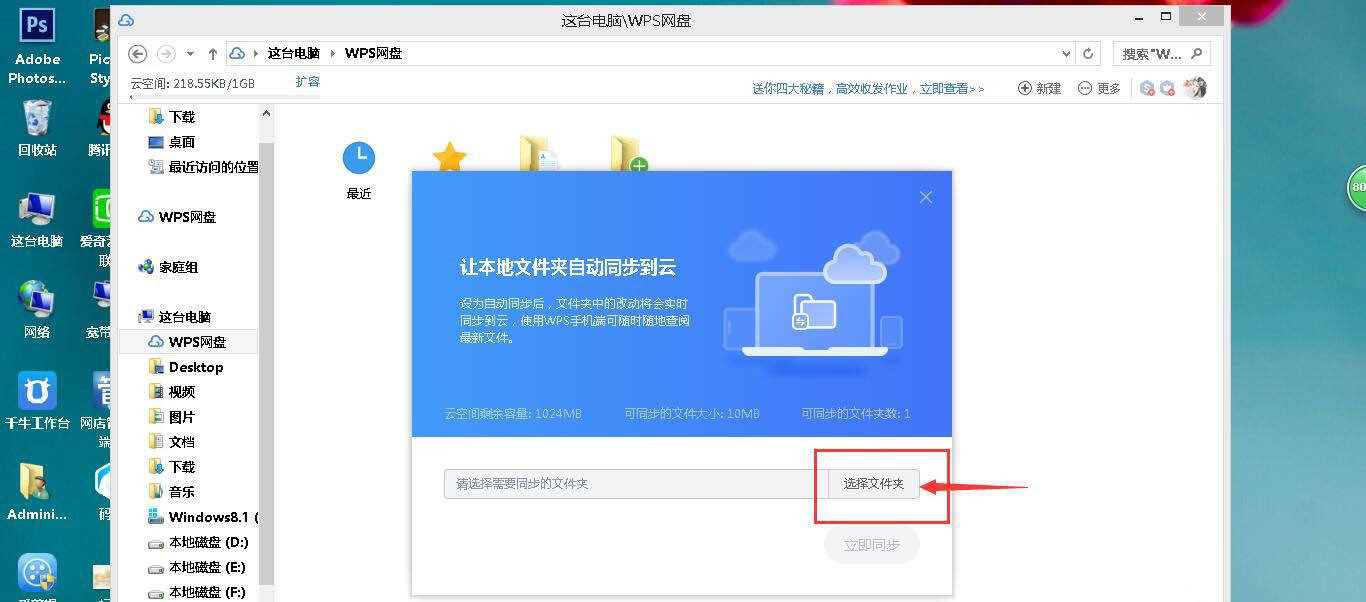Open the address bar dropdown arrow
This screenshot has height=602, width=1366.
(1066, 53)
